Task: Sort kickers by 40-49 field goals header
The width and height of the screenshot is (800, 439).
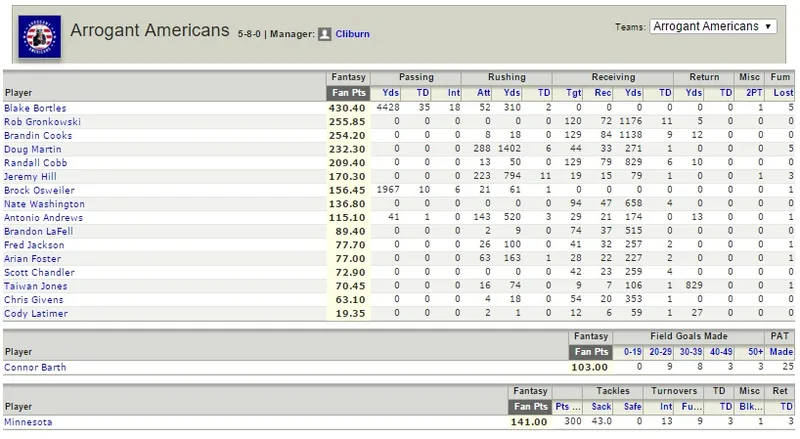Action: (721, 352)
